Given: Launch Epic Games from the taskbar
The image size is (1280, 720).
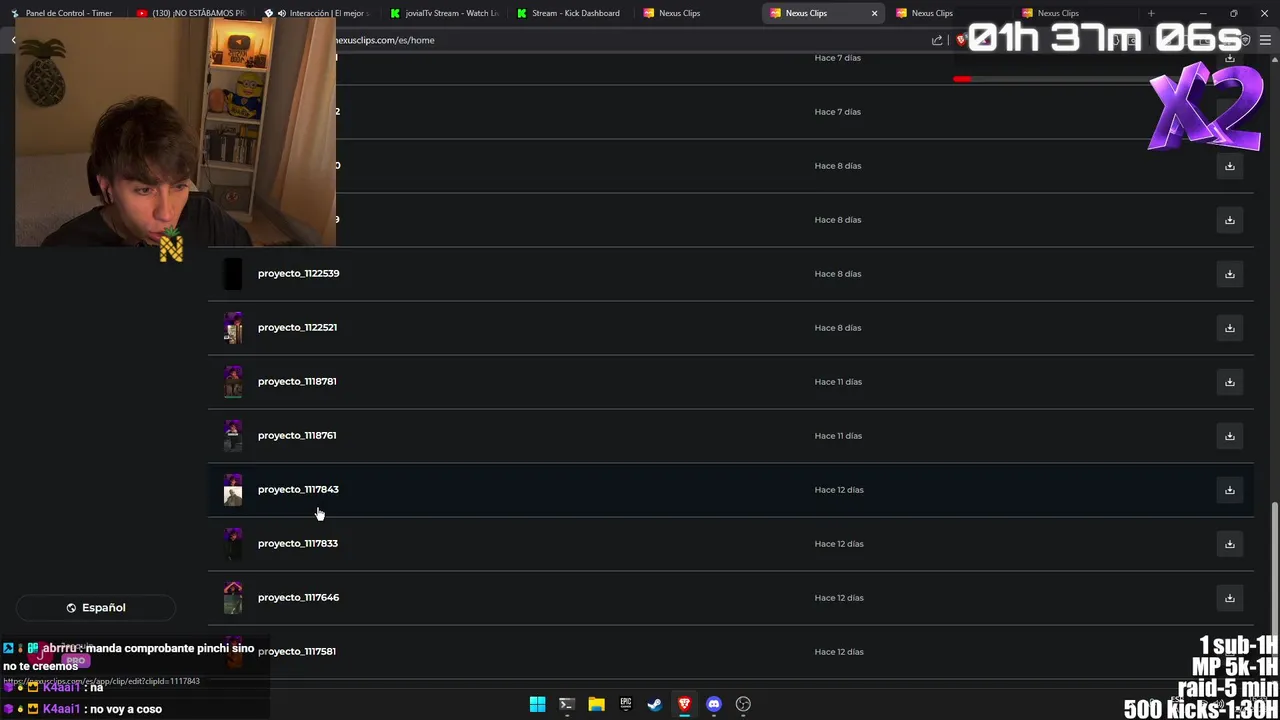Looking at the screenshot, I should [x=626, y=704].
